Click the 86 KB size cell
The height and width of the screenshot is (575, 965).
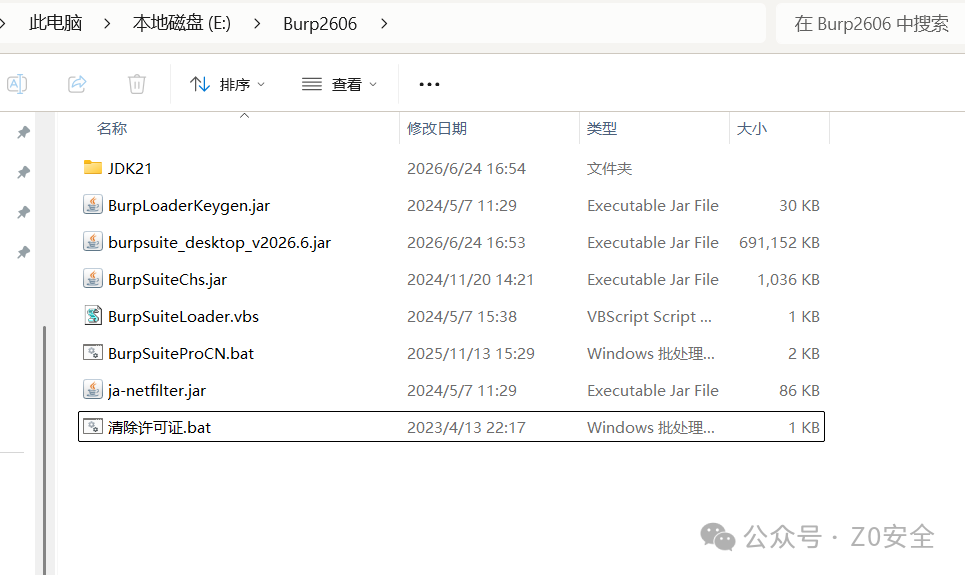coord(799,390)
